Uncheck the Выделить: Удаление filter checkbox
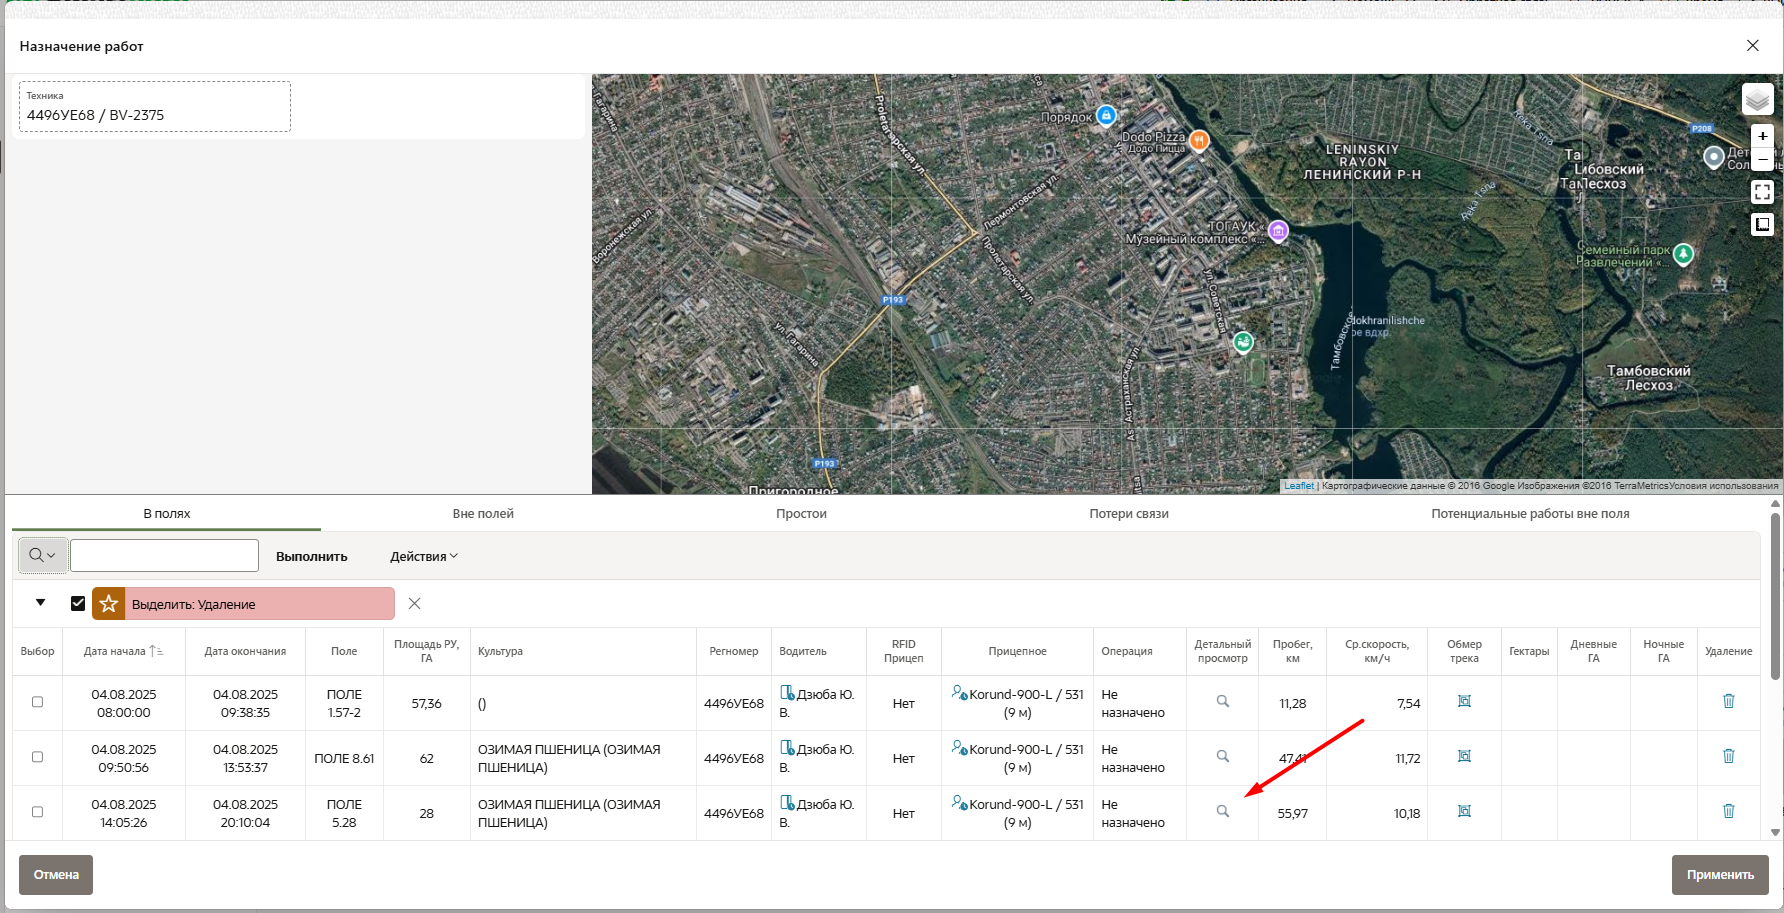 tap(78, 604)
